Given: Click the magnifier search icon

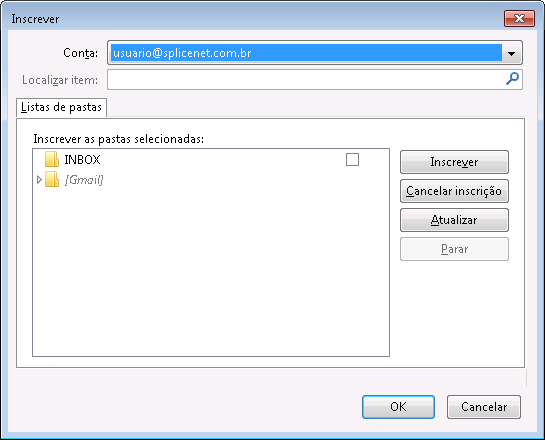Looking at the screenshot, I should point(512,79).
